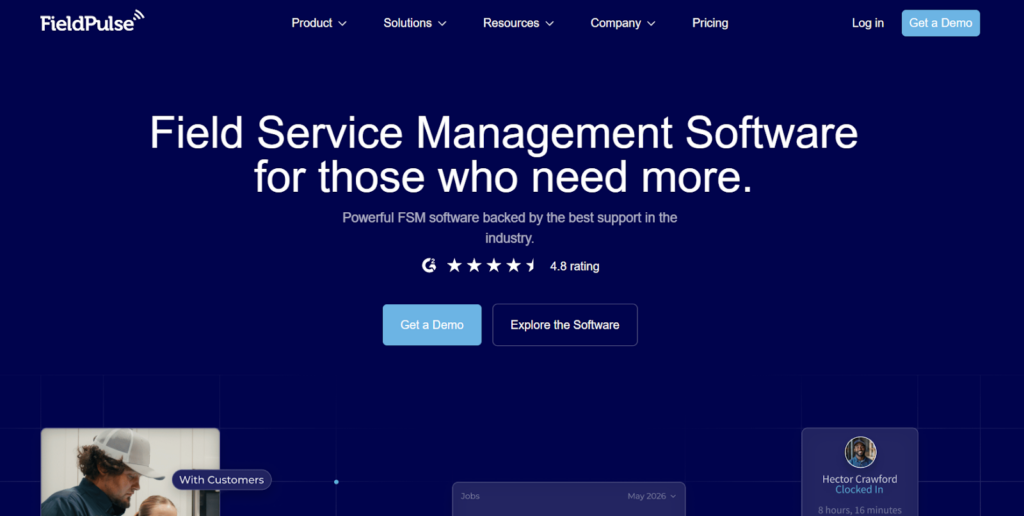The width and height of the screenshot is (1024, 516).
Task: Expand the Company dropdown chevron
Action: pyautogui.click(x=651, y=24)
